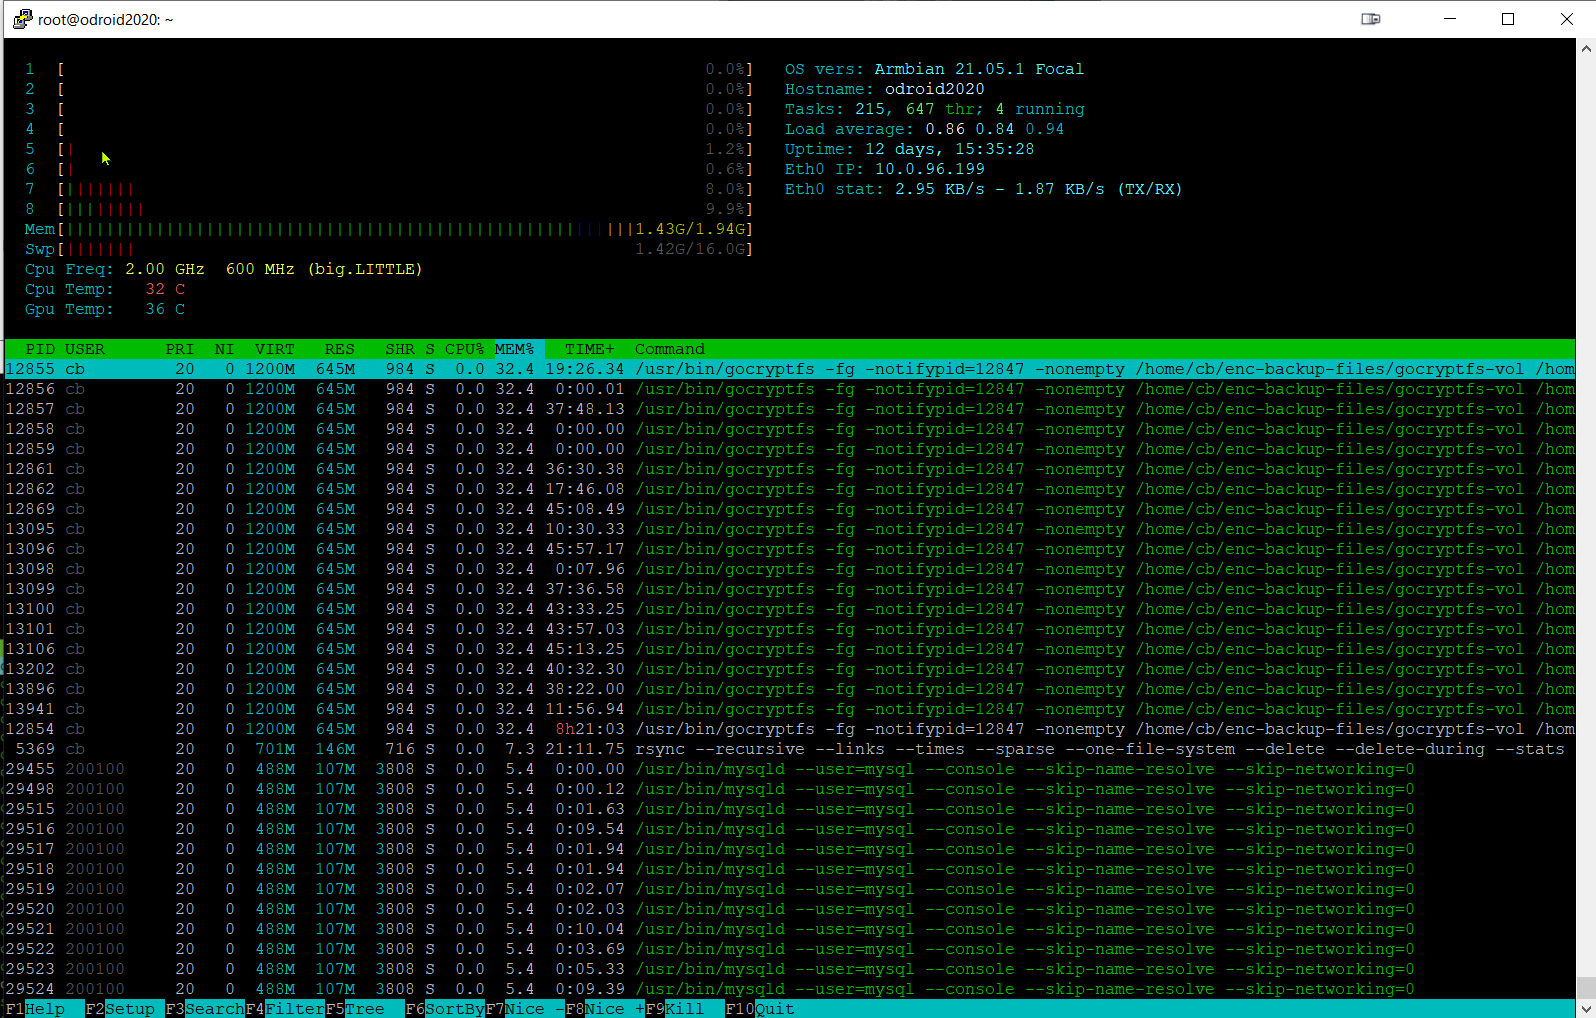This screenshot has height=1018, width=1596.
Task: Sort by the TIME+ column header
Action: 590,349
